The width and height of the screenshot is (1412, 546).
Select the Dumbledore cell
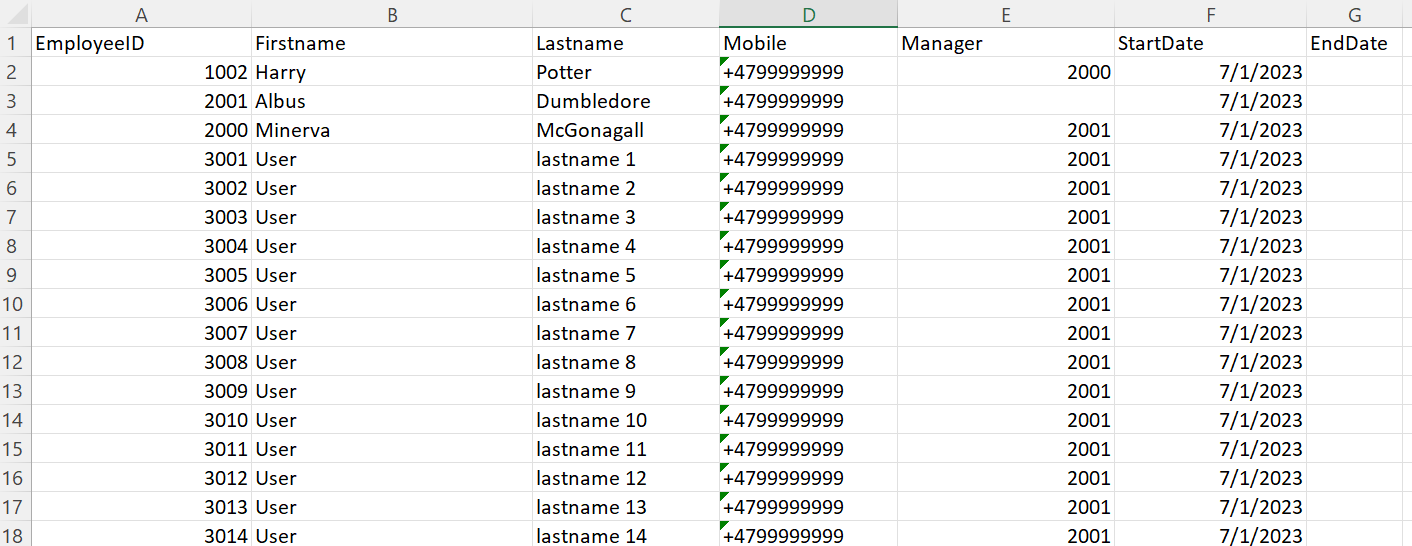tap(625, 101)
